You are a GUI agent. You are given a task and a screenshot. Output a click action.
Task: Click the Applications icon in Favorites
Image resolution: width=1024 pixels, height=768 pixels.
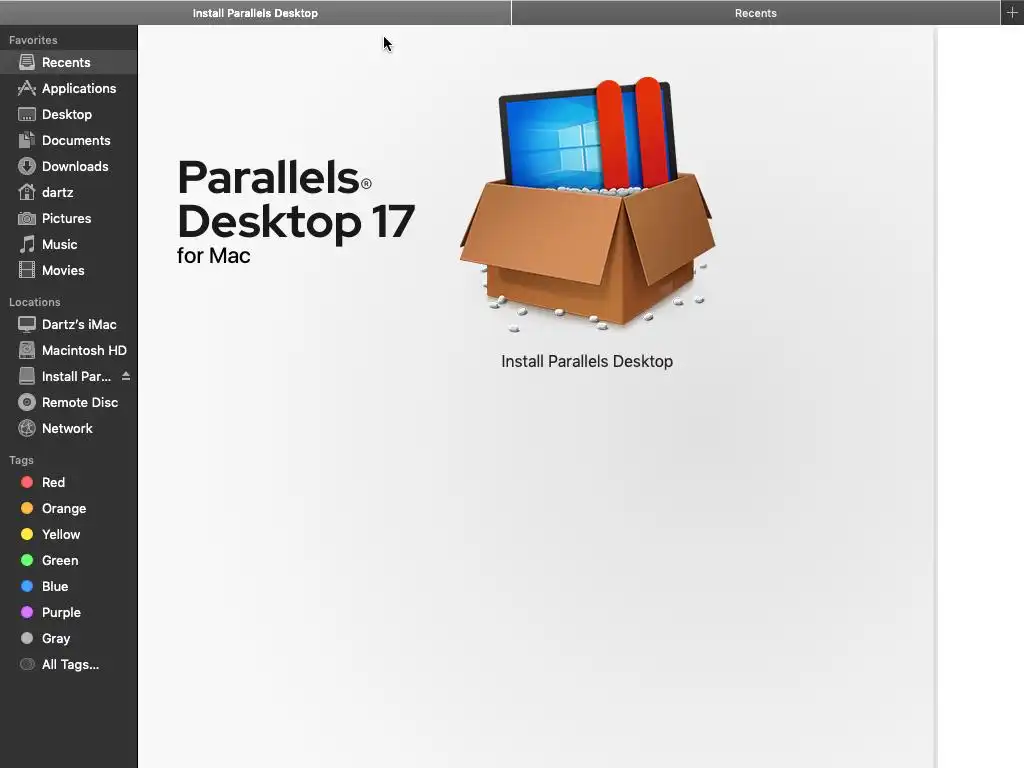27,88
